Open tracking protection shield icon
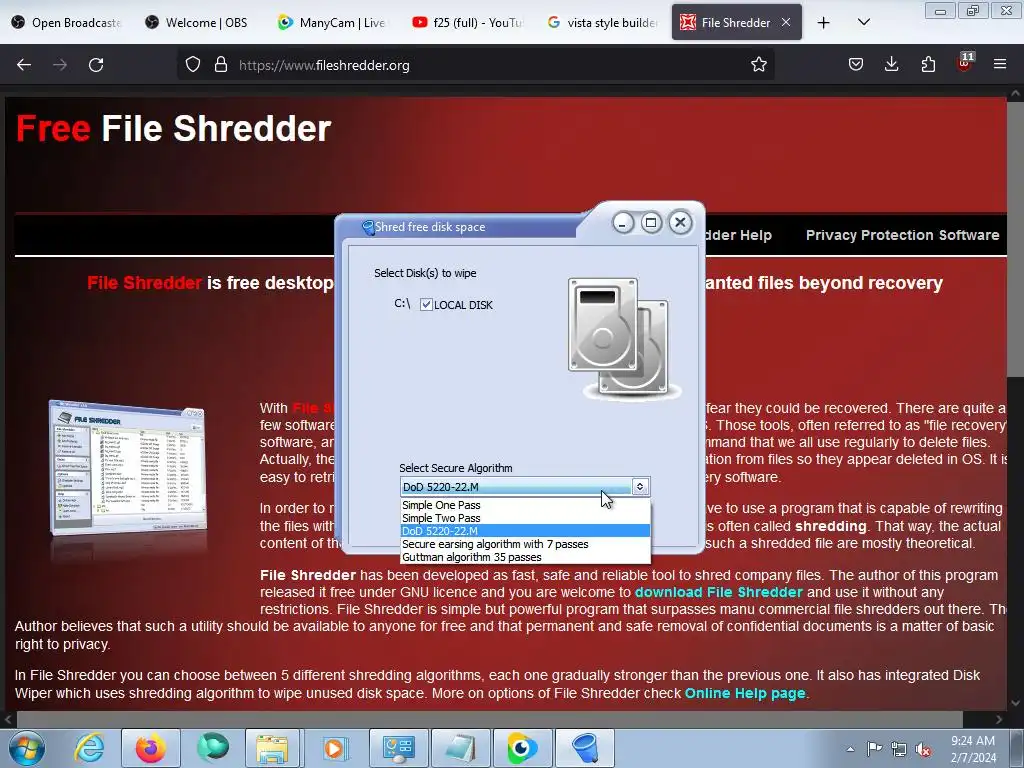 pyautogui.click(x=193, y=65)
